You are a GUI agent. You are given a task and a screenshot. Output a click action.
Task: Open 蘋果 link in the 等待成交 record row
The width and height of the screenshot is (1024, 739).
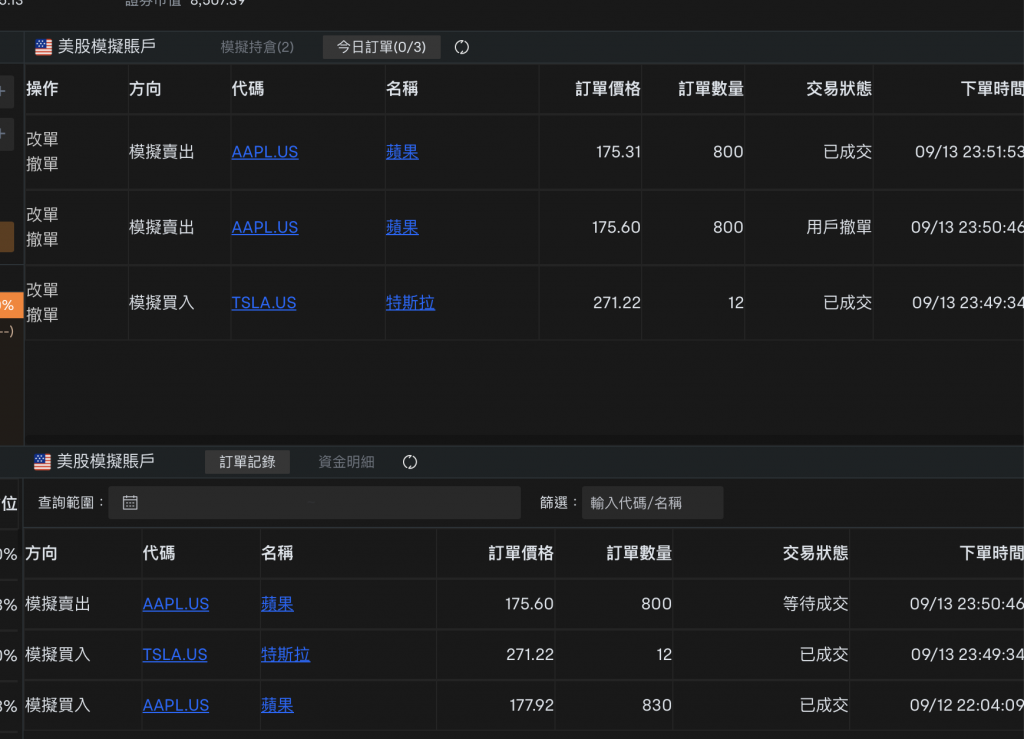coord(278,604)
